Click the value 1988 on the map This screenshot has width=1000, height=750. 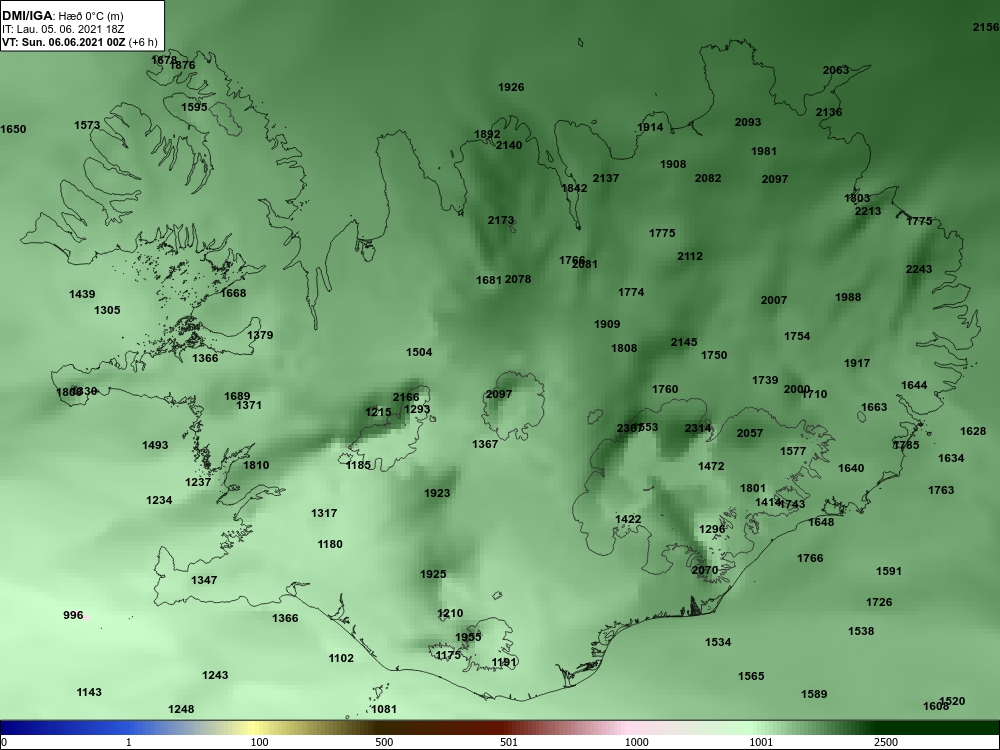tap(848, 297)
